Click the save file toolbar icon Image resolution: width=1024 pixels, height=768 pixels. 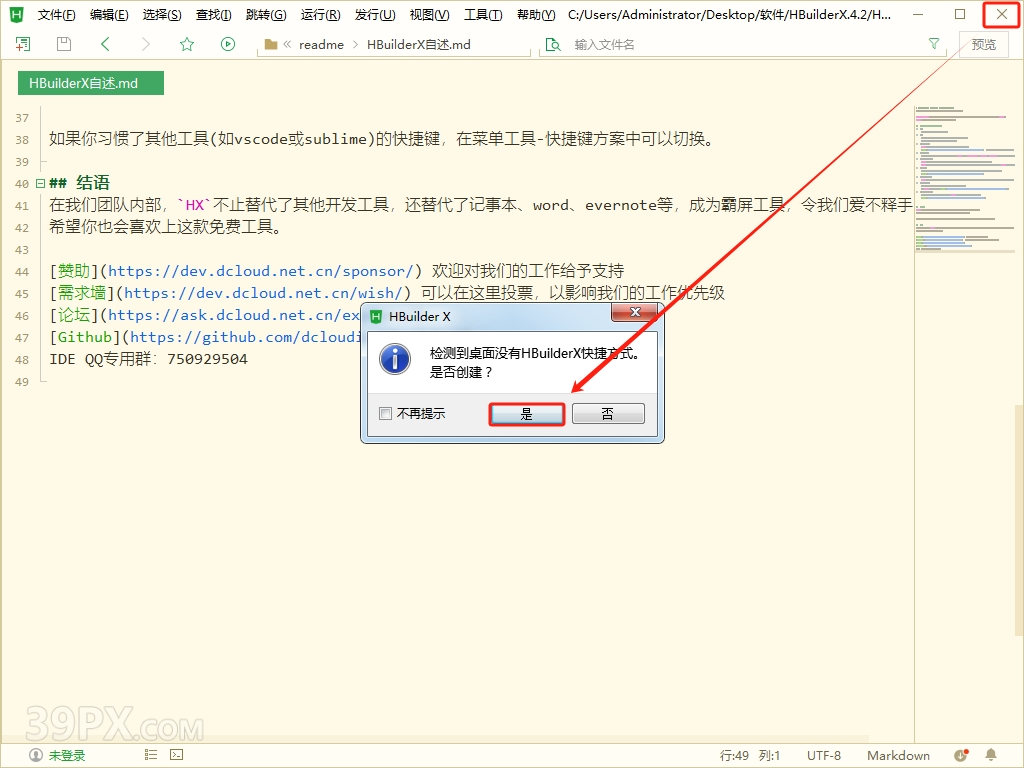pyautogui.click(x=63, y=44)
